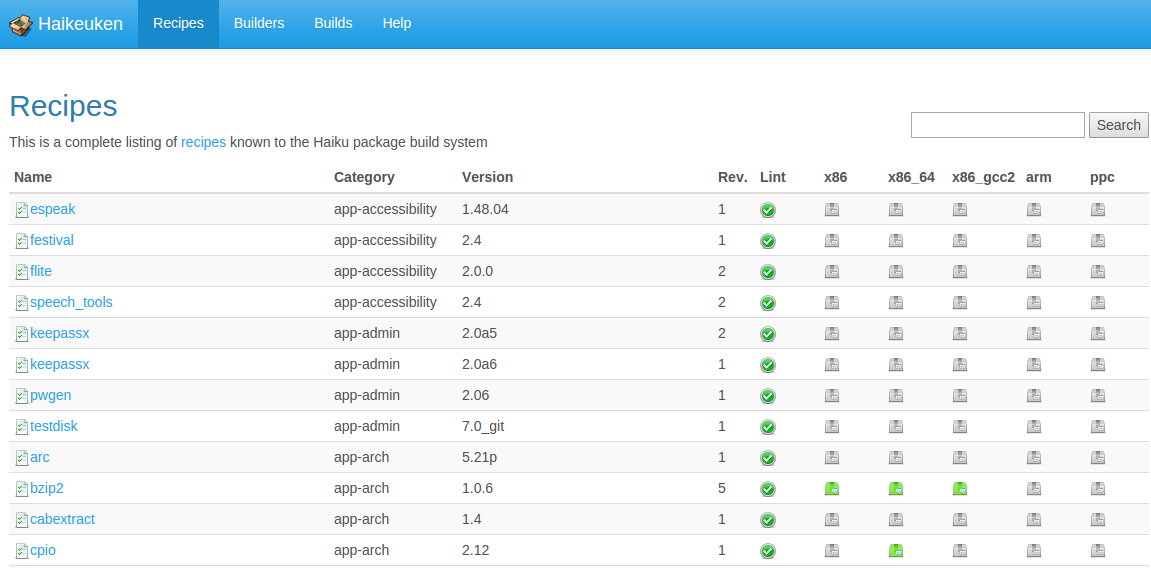Screen dimensions: 1151x568
Task: Open the pwgen recipe link
Action: tap(51, 395)
